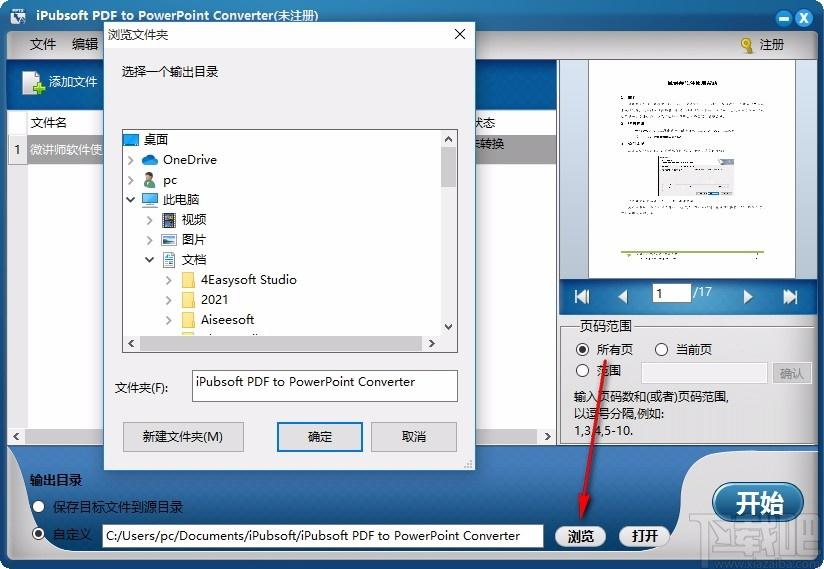
Task: Click folder tree scroll down arrow
Action: 448,327
